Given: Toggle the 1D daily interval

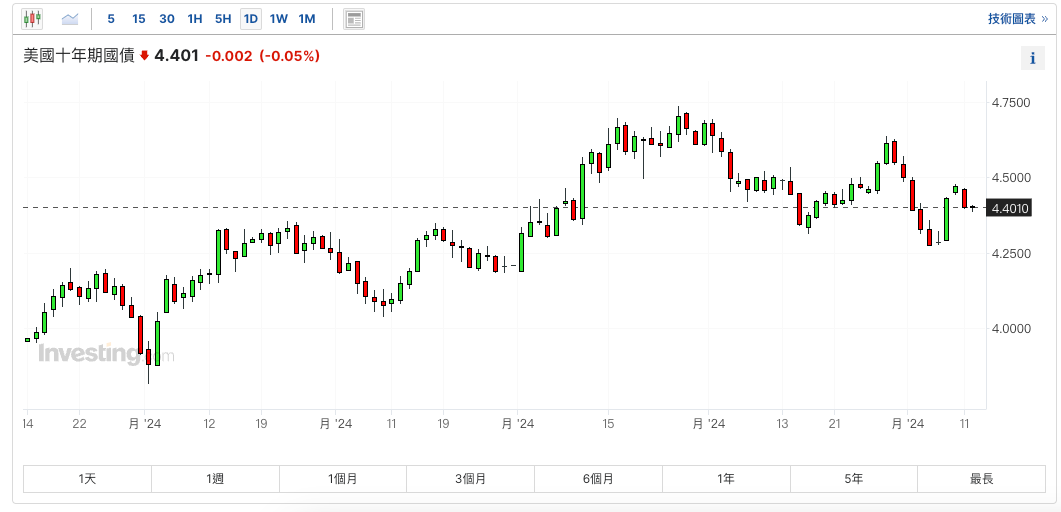Looking at the screenshot, I should pos(250,18).
